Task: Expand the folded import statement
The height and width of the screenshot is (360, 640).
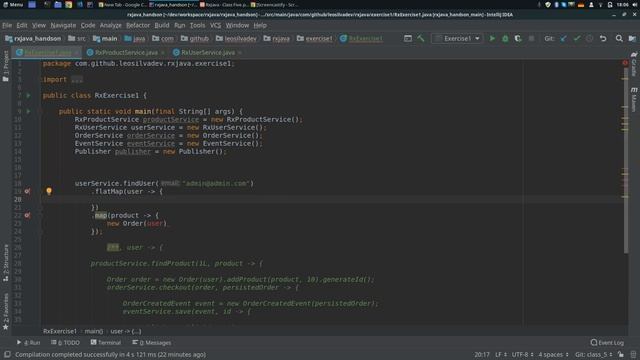Action: [77, 80]
